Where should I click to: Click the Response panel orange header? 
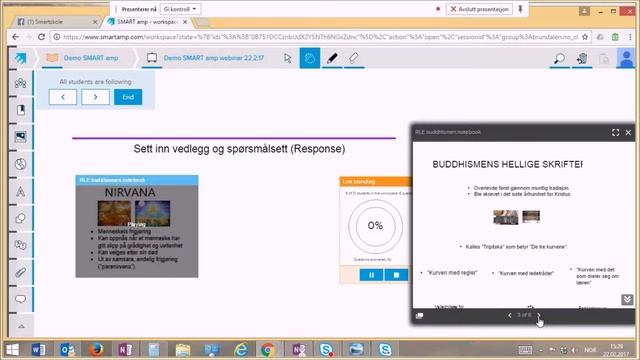376,182
